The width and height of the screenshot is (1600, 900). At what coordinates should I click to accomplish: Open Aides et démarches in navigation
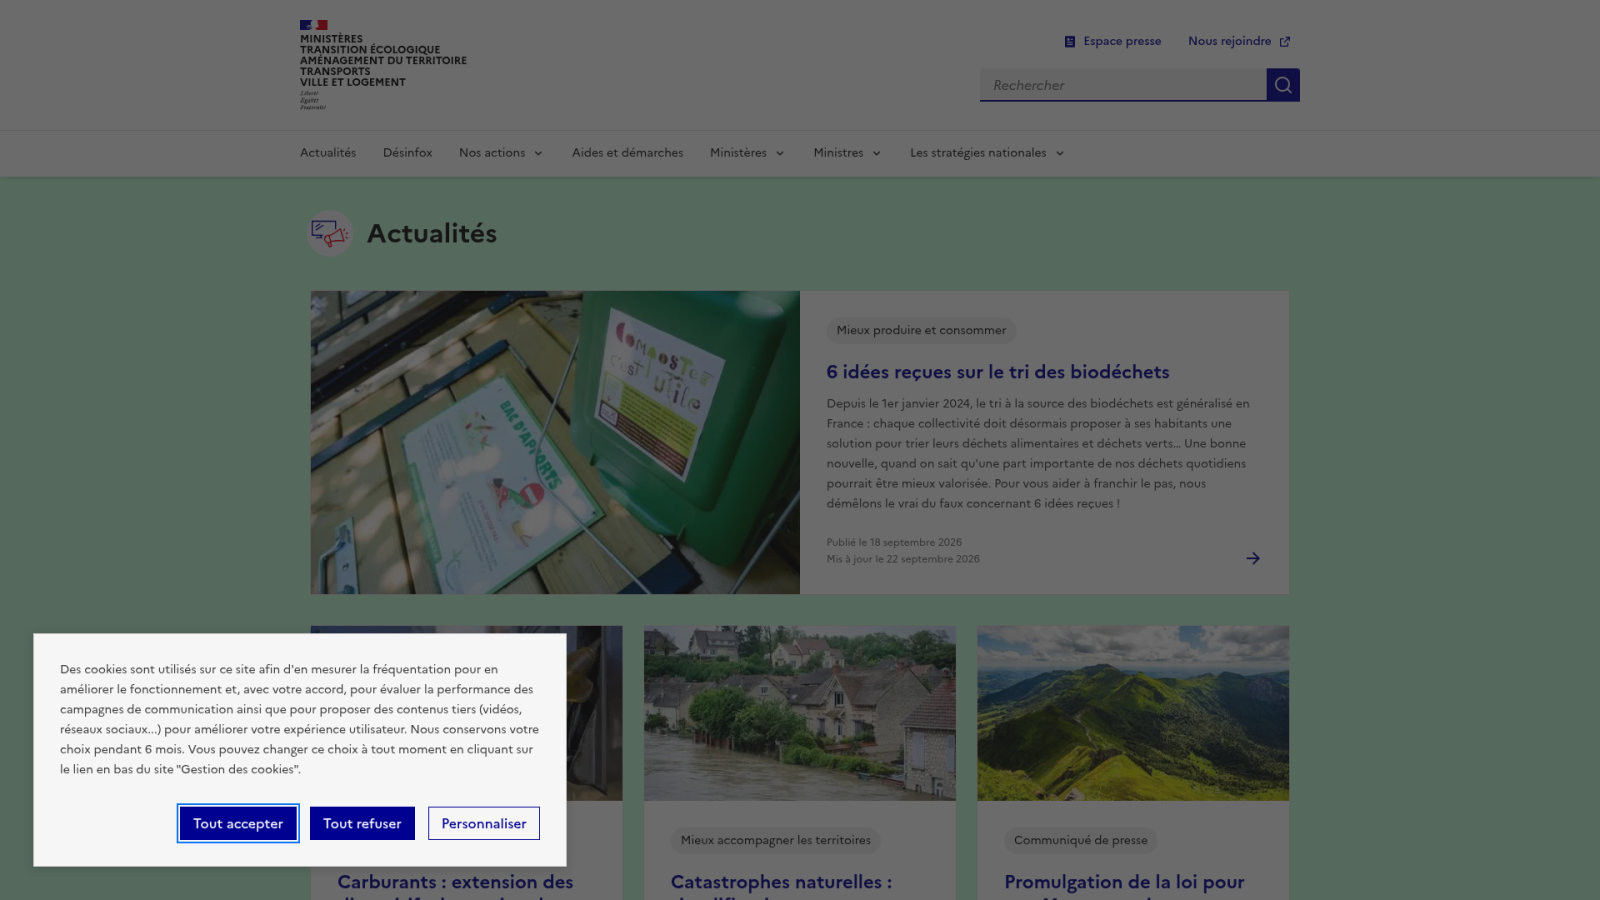coord(627,153)
